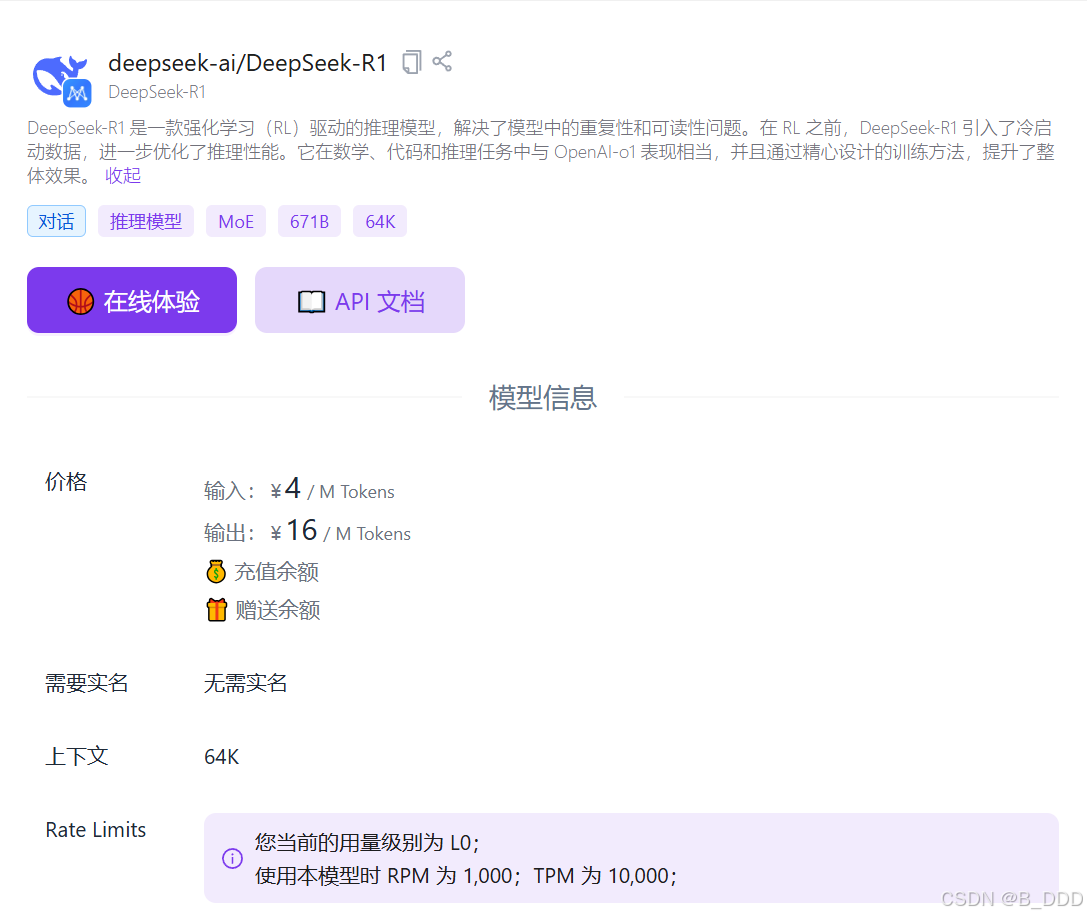The height and width of the screenshot is (916, 1087).
Task: Click the deepseek-ai/DeepSeek-R1 title
Action: [x=247, y=63]
